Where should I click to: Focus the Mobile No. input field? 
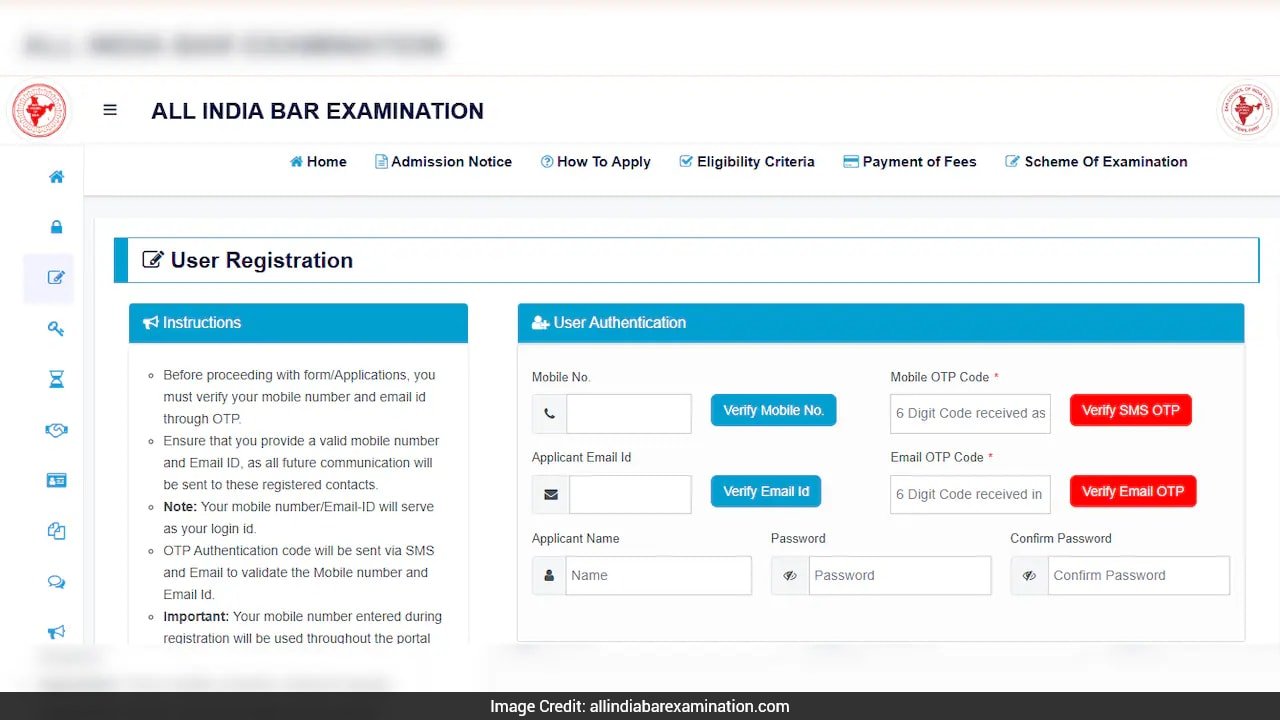pyautogui.click(x=629, y=414)
